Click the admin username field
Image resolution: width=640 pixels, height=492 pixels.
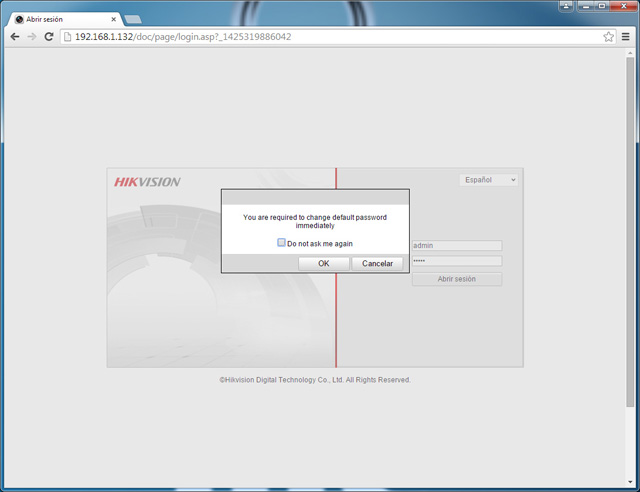[457, 245]
